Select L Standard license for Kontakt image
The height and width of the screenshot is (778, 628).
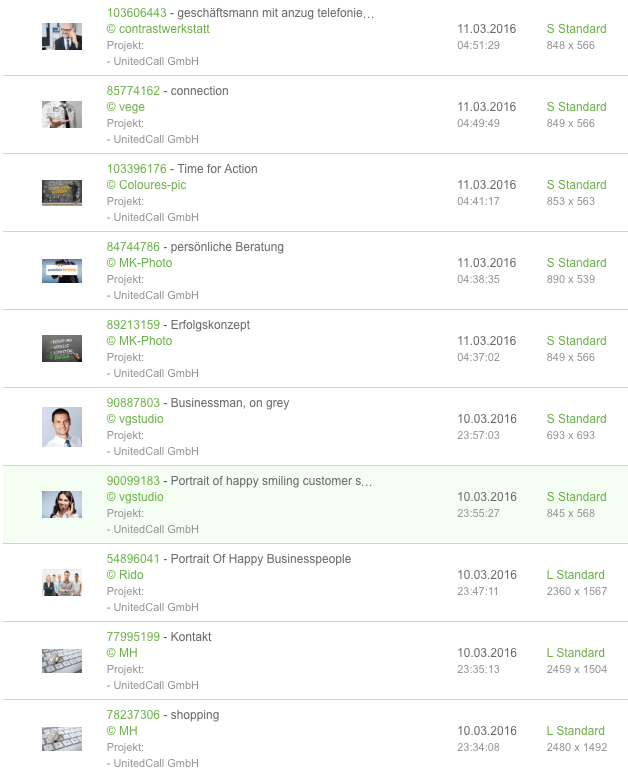pyautogui.click(x=575, y=652)
